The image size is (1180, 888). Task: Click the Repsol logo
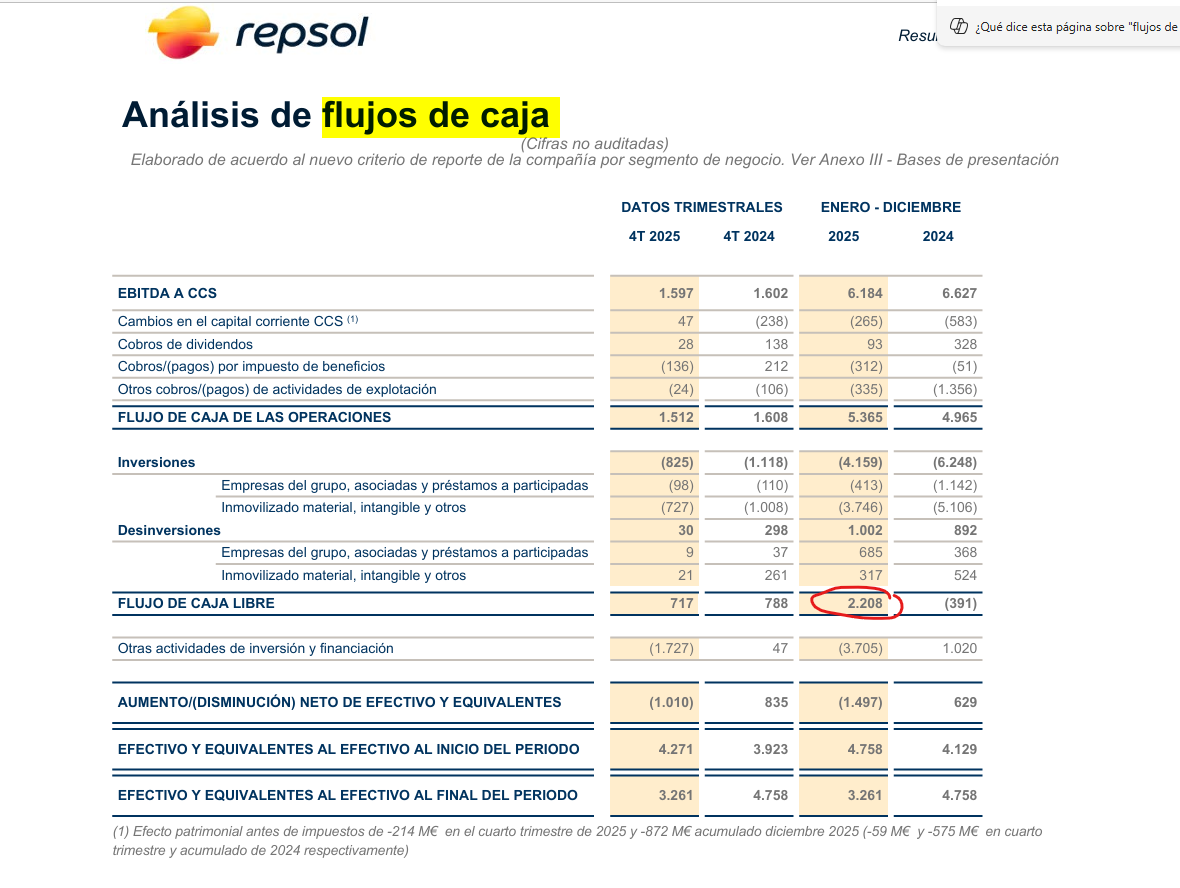[x=258, y=33]
